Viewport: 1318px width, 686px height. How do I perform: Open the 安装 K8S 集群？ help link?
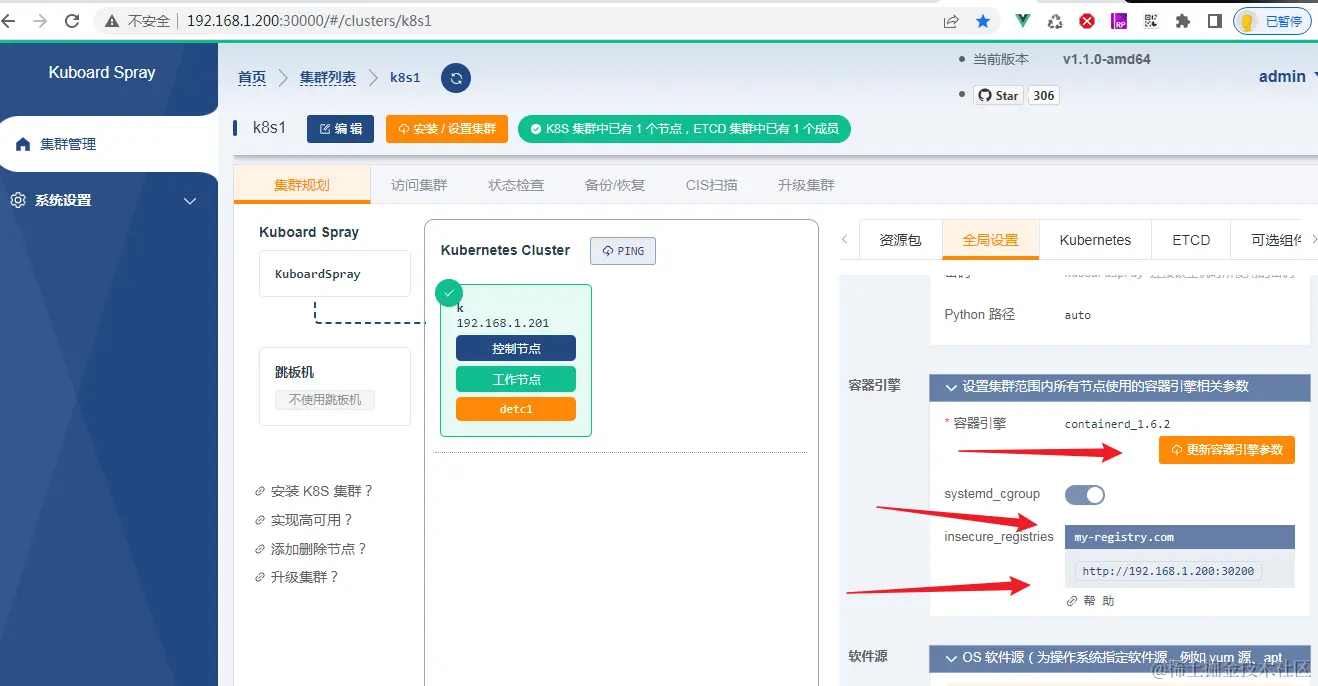click(314, 491)
